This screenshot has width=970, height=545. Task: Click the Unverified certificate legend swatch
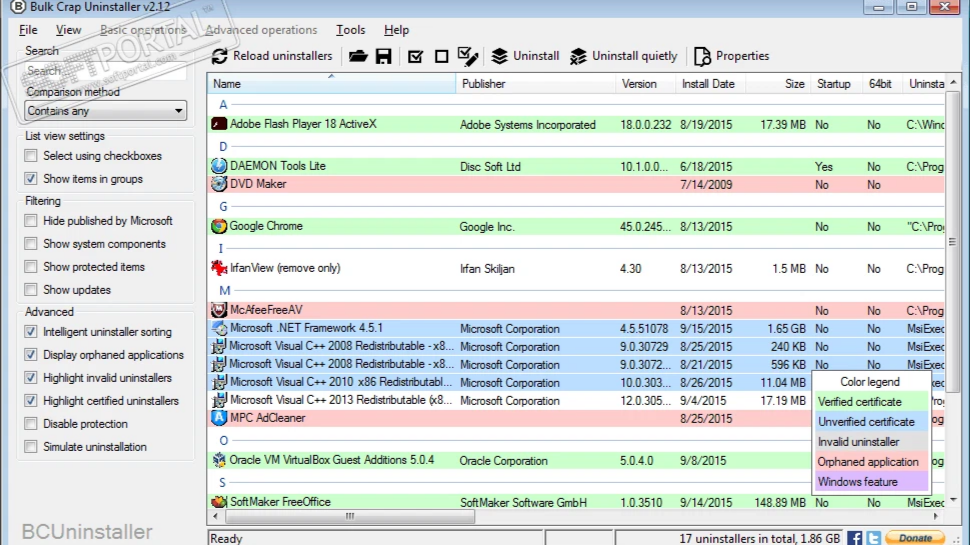[x=872, y=422]
